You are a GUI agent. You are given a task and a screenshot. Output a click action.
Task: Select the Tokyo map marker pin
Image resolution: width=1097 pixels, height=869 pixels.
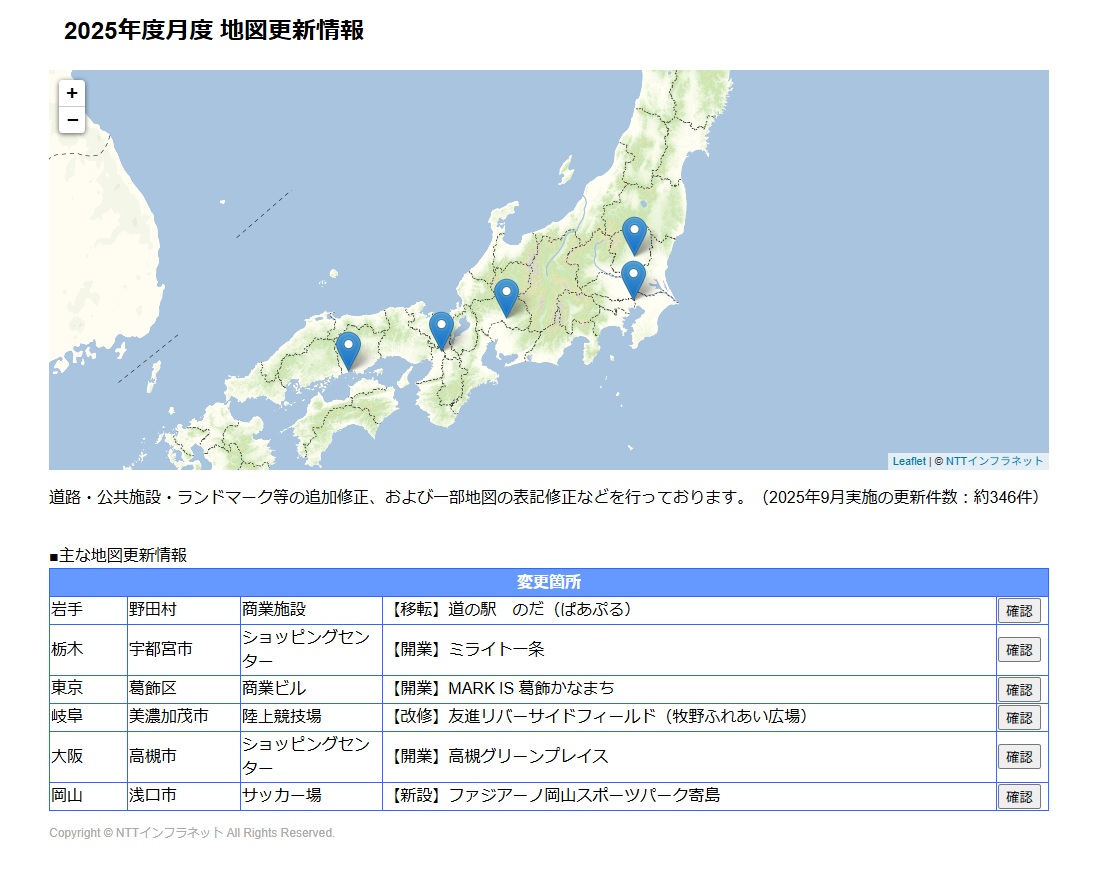click(x=633, y=281)
